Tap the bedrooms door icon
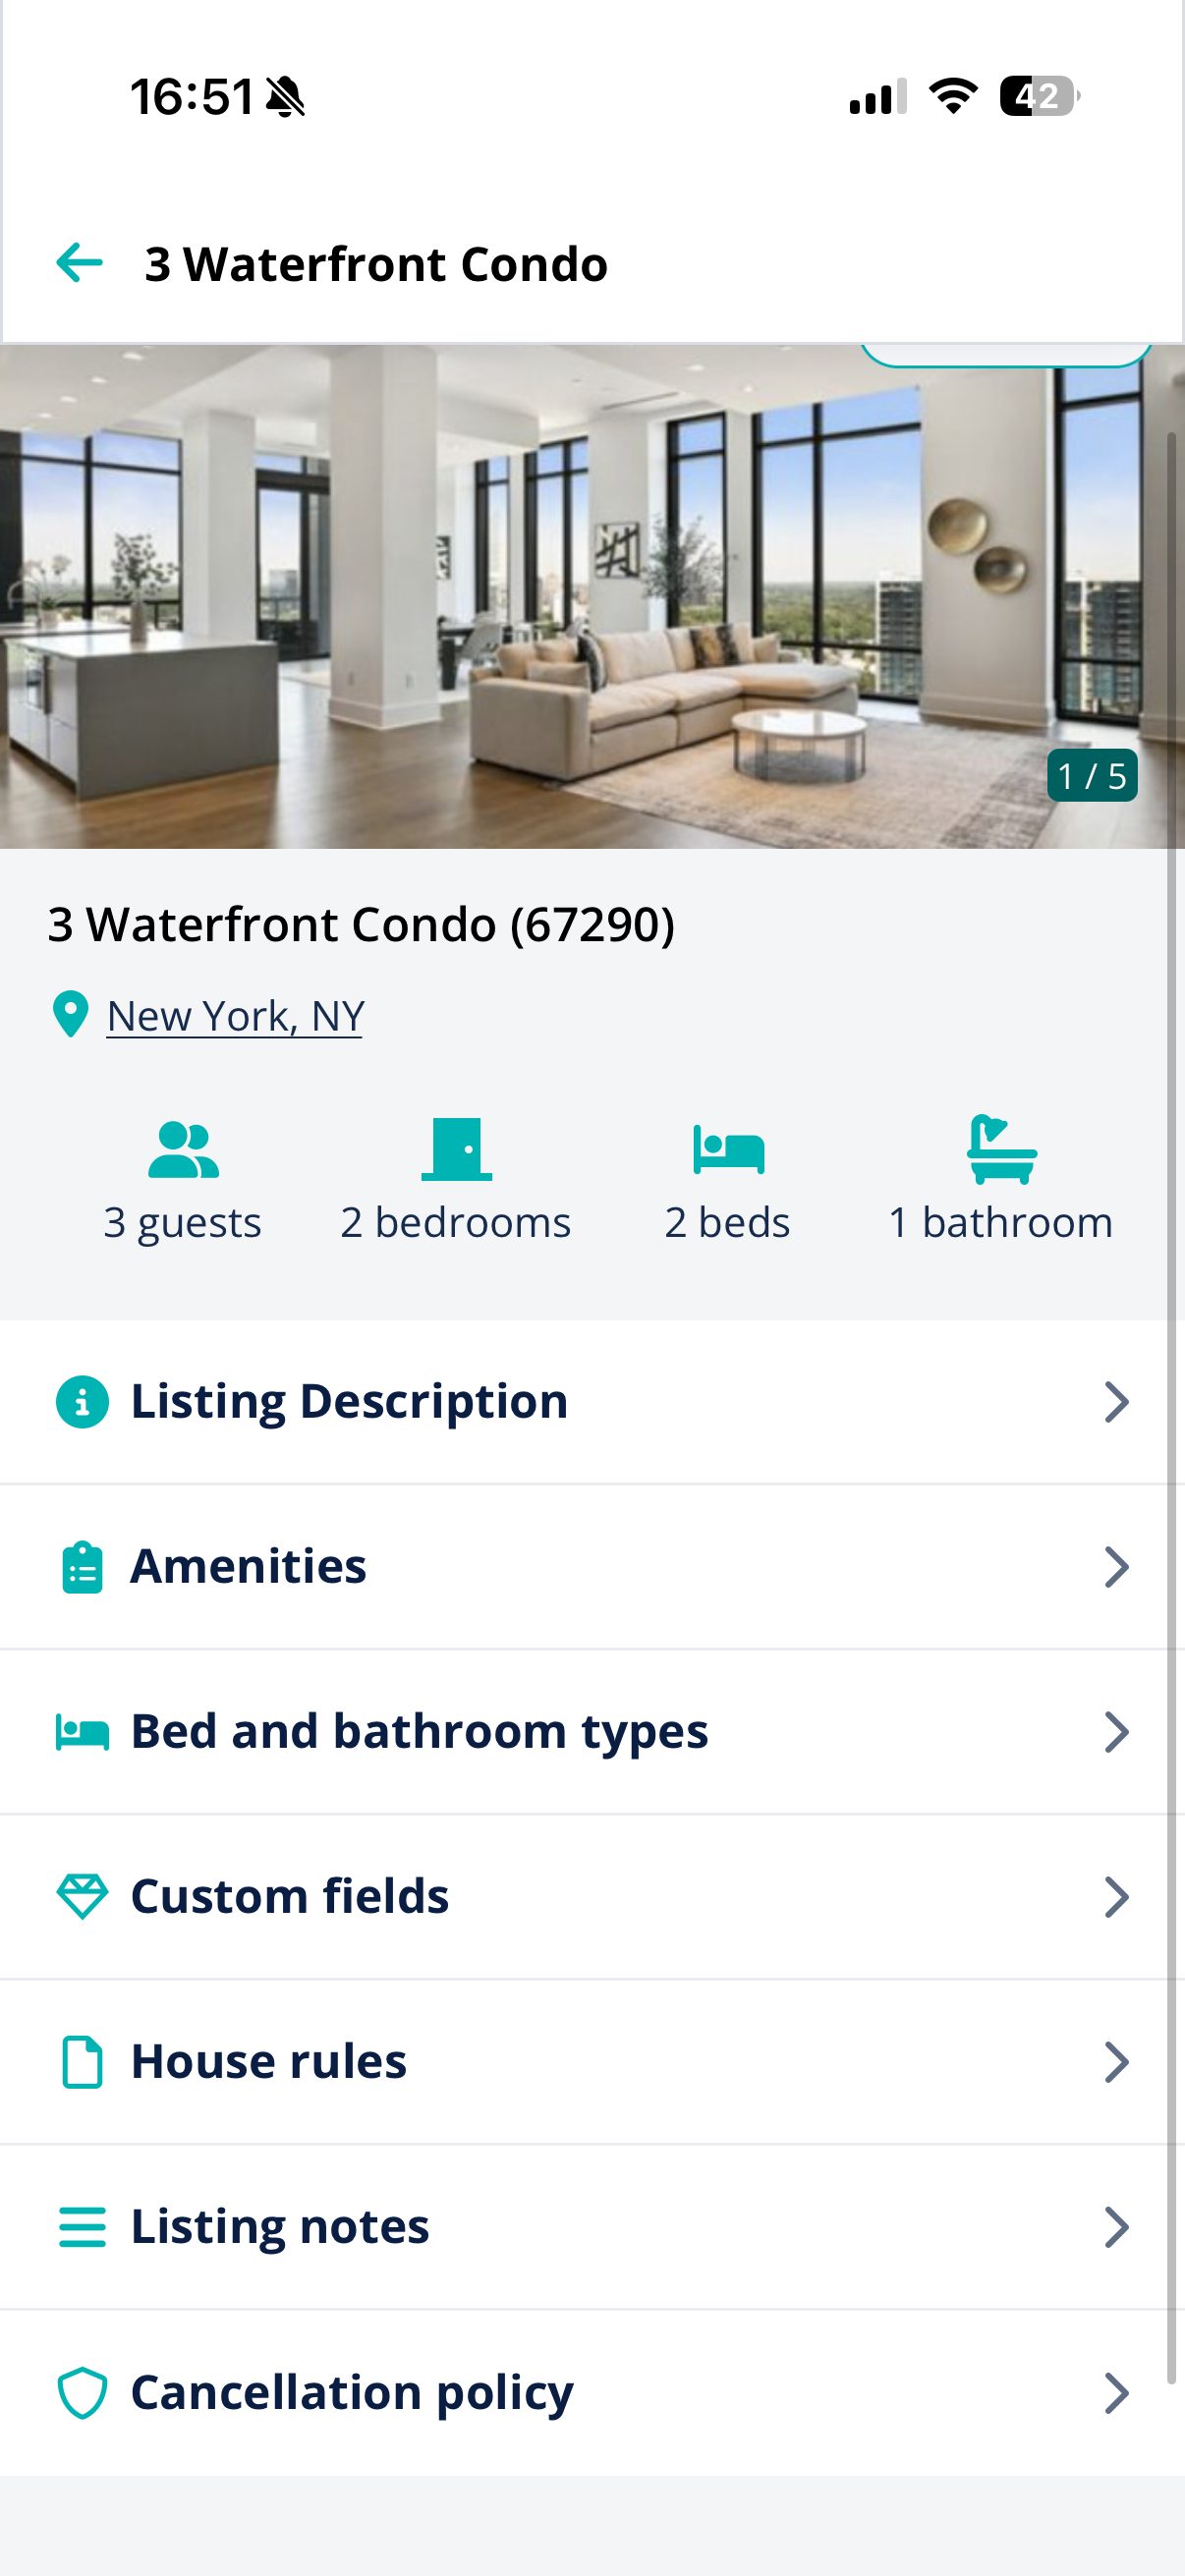Screen dimensions: 1185x2576 click(x=456, y=1149)
